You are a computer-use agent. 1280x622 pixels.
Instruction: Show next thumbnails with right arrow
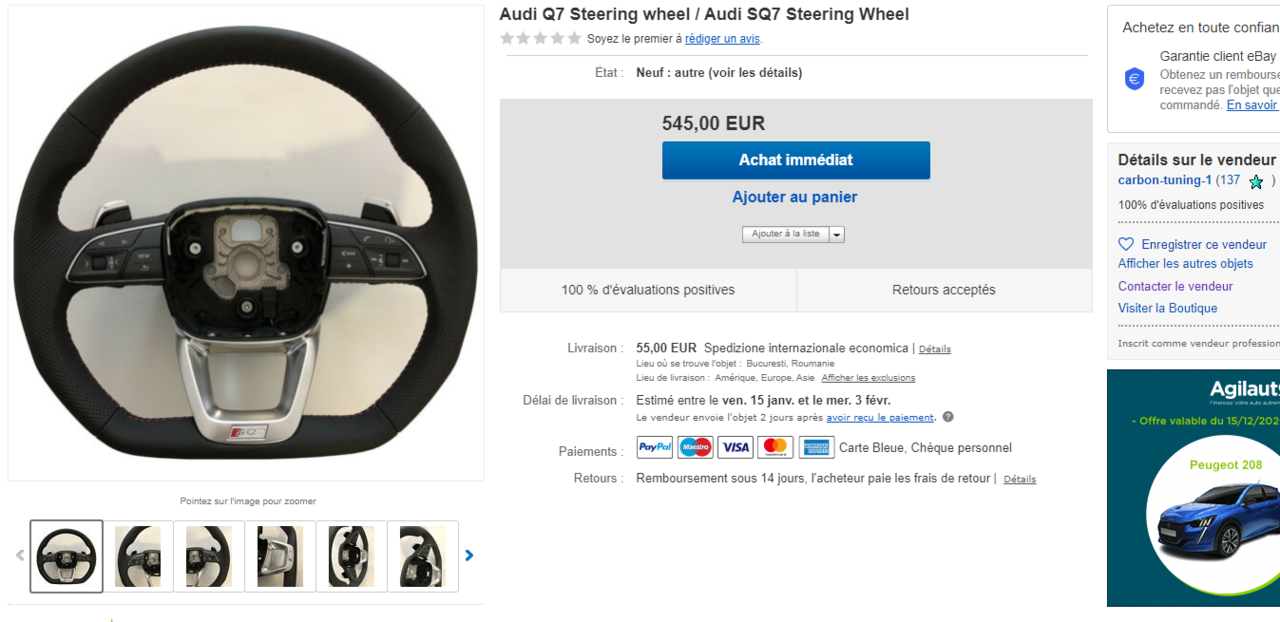(469, 556)
